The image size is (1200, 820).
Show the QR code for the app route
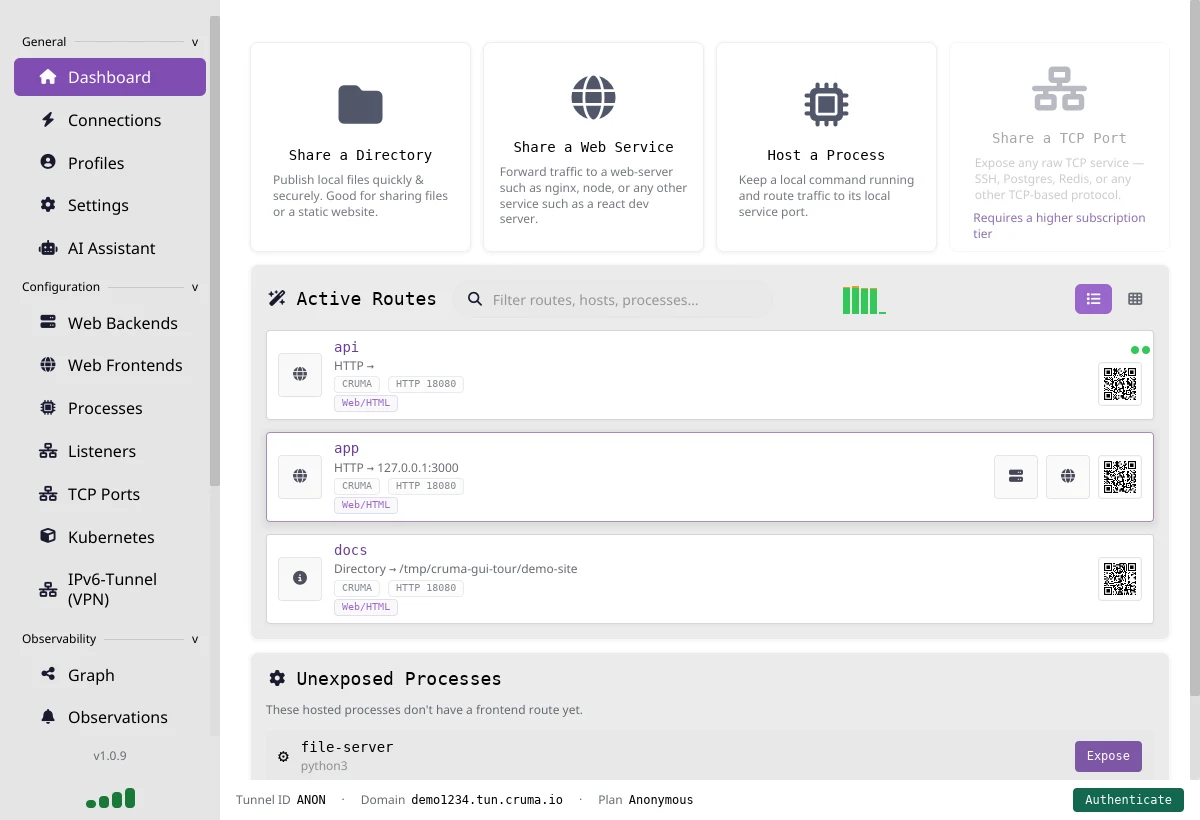pos(1120,477)
